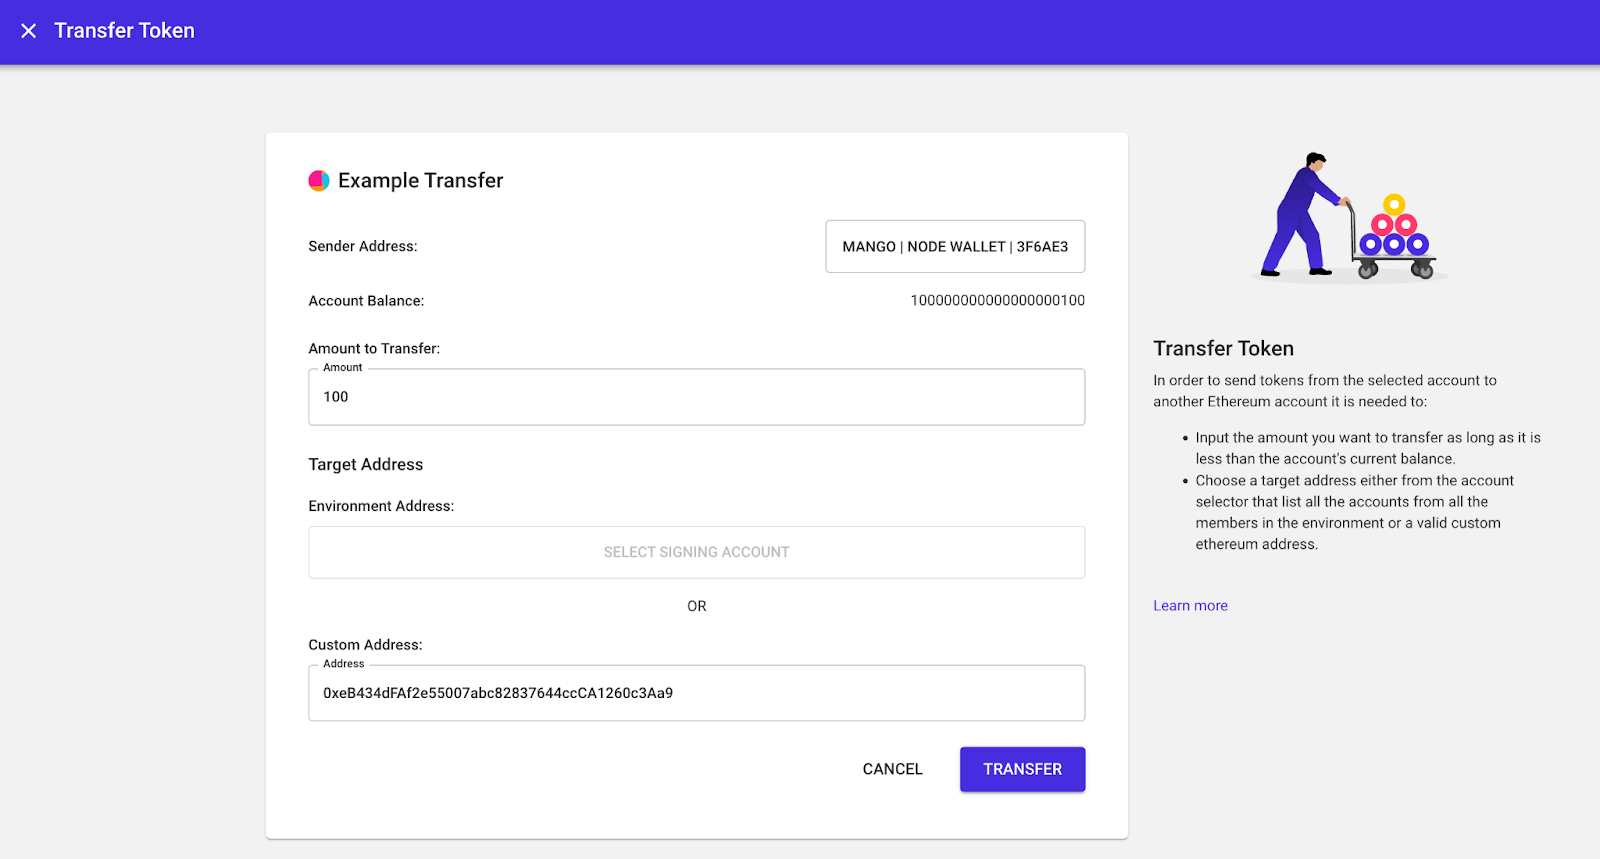
Task: Click the 0xeB434 custom address text
Action: point(498,692)
